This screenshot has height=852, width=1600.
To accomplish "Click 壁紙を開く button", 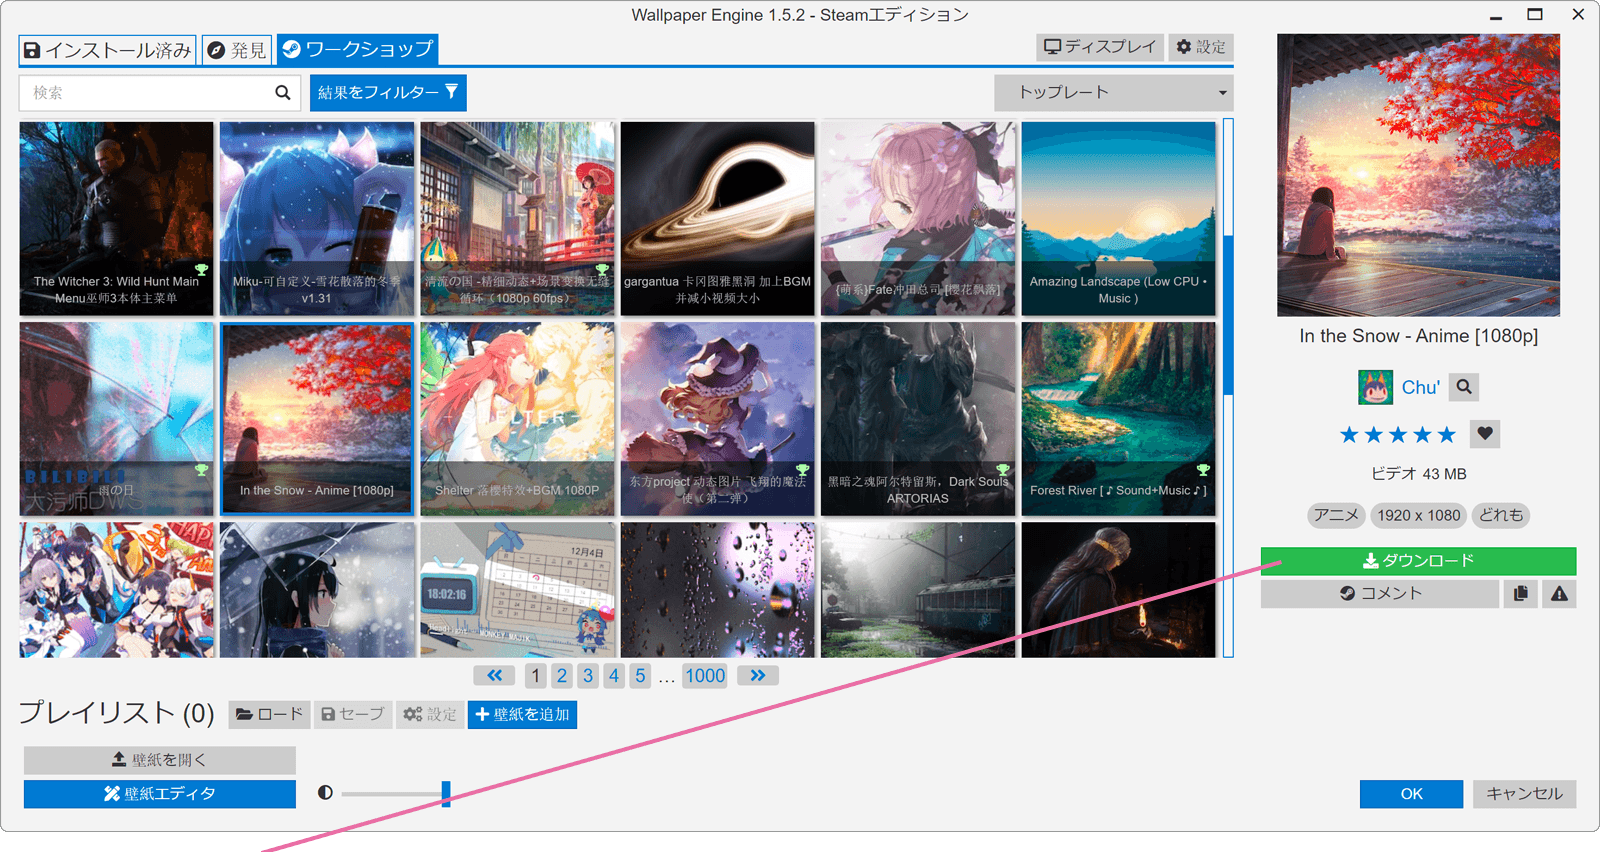I will coord(160,760).
